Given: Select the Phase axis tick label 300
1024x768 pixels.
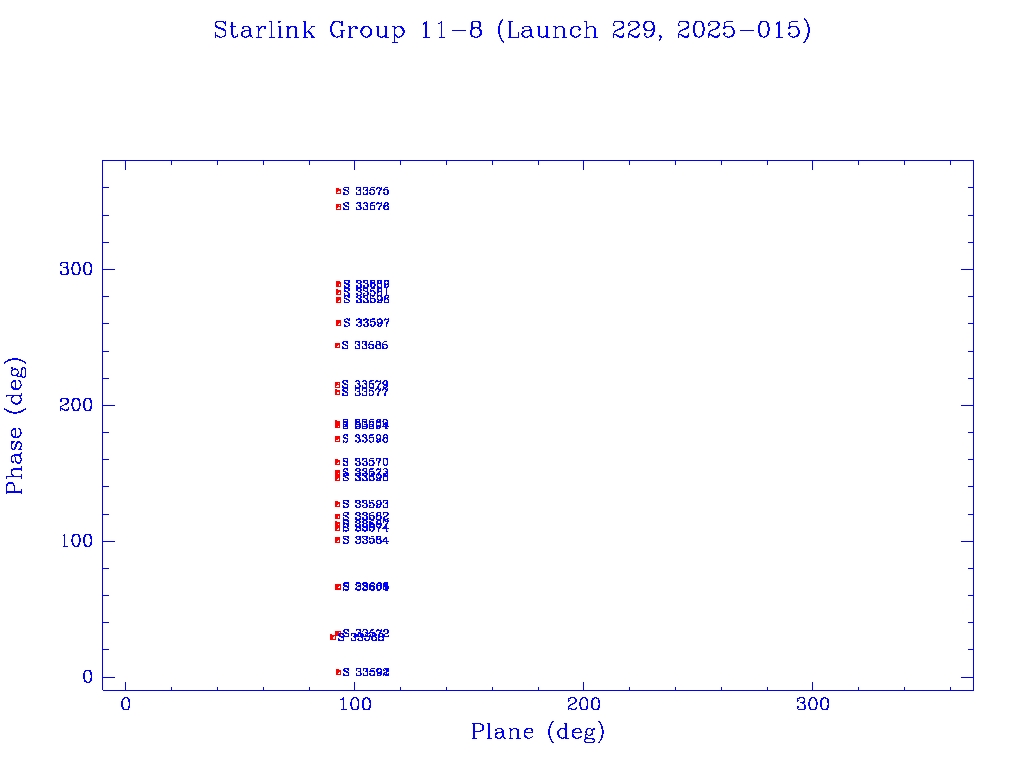Looking at the screenshot, I should point(76,269).
